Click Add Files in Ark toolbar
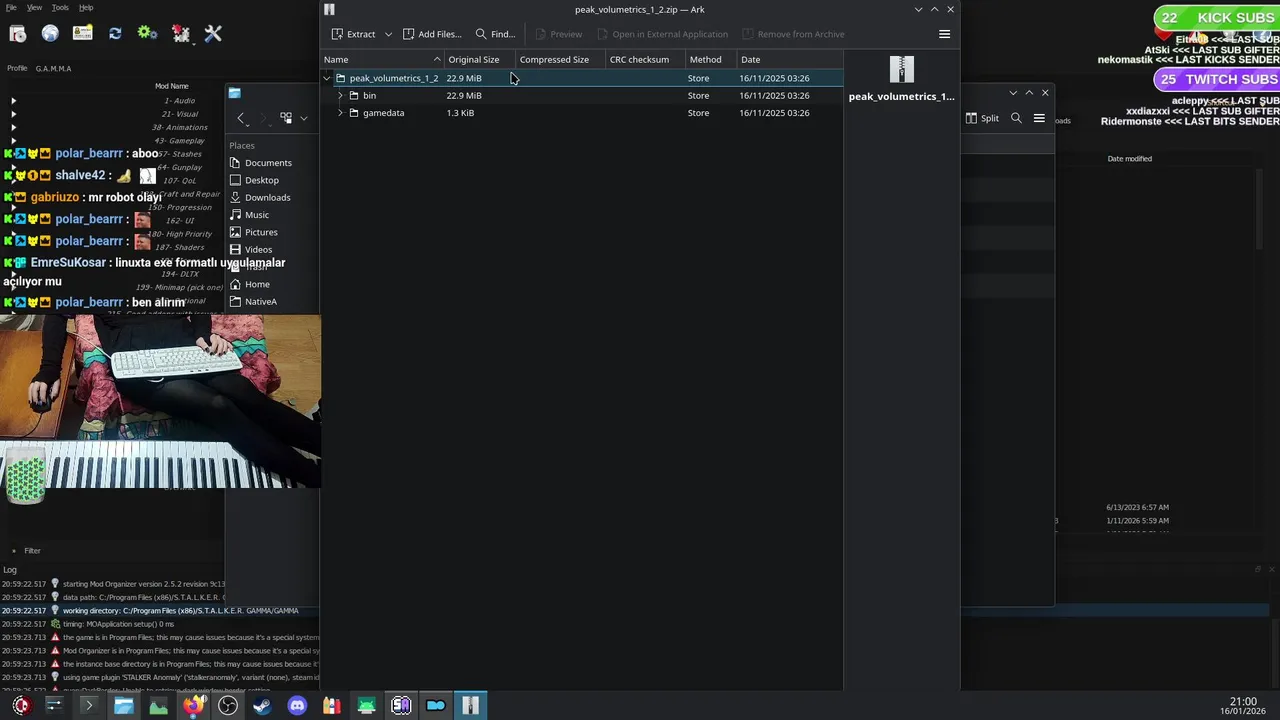Screen dimensions: 1280x720 coord(432,34)
